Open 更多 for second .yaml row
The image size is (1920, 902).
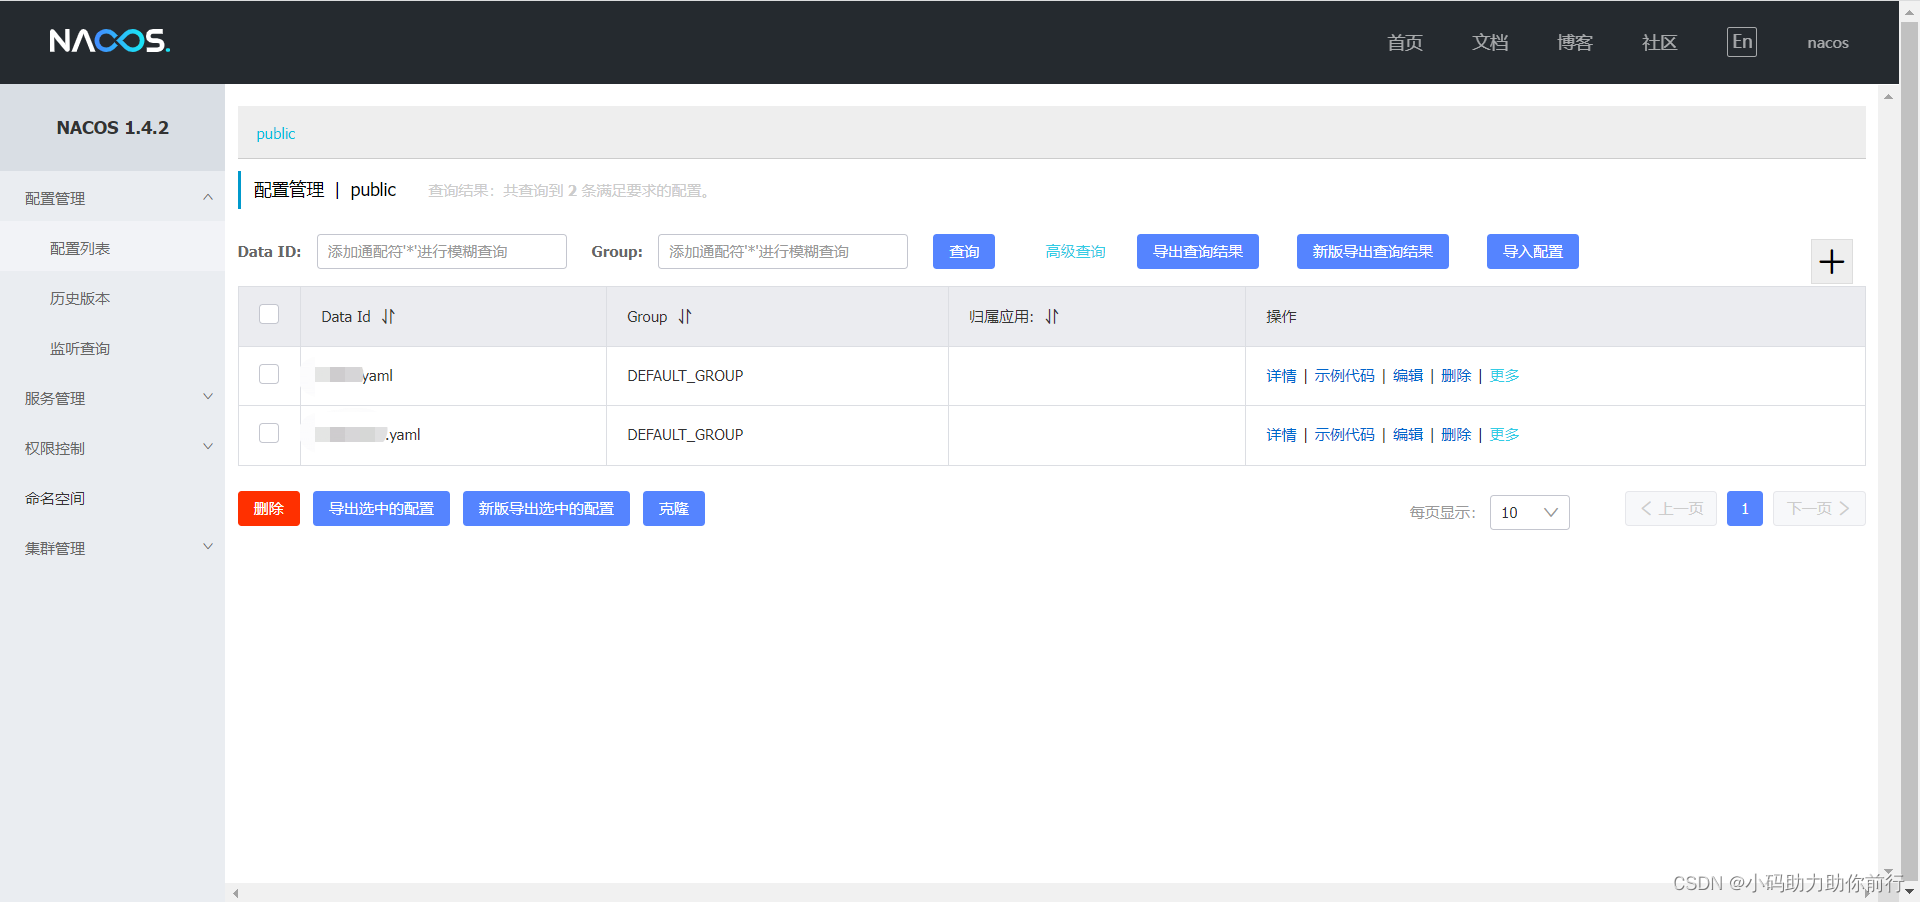[1505, 435]
